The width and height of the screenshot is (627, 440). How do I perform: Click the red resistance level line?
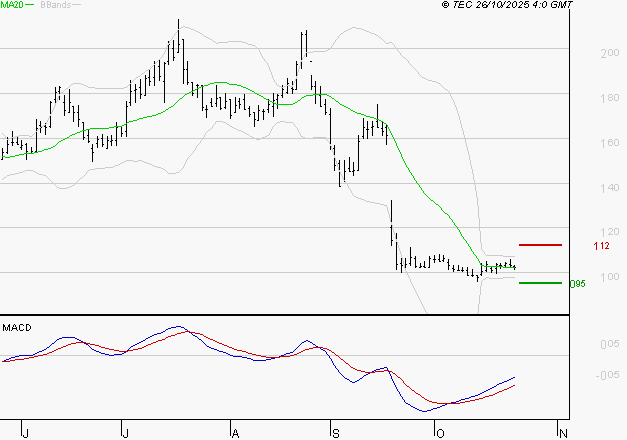click(x=540, y=245)
